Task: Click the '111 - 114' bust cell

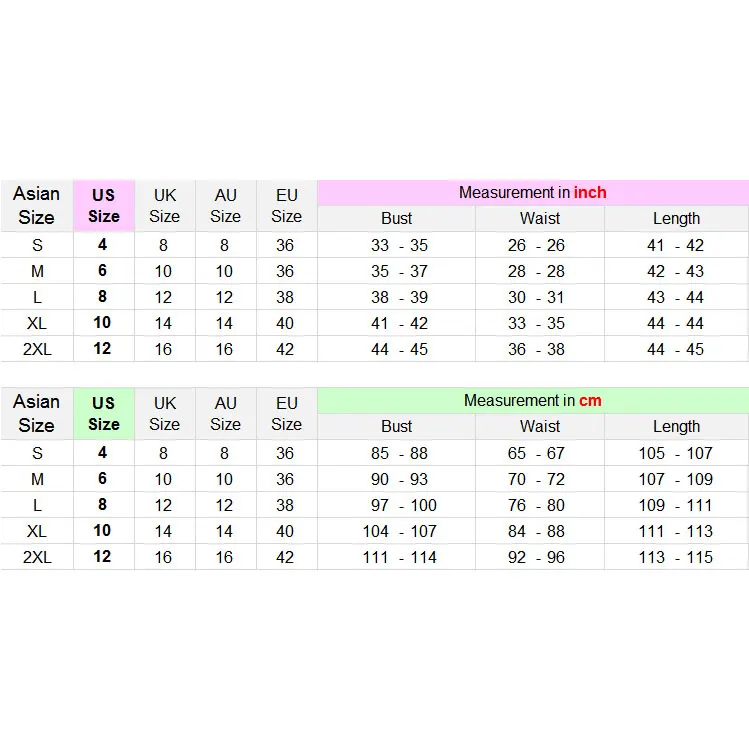Action: (x=398, y=557)
